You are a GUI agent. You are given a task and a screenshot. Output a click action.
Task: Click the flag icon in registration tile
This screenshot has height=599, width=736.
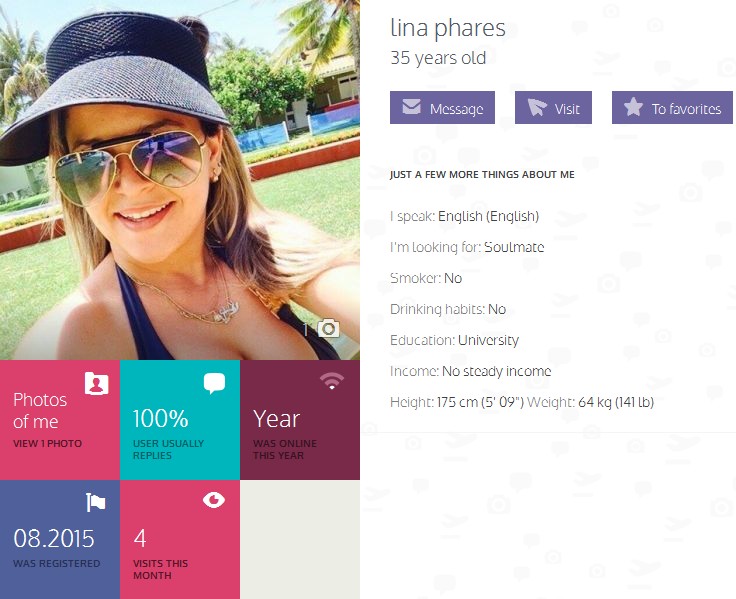coord(96,502)
